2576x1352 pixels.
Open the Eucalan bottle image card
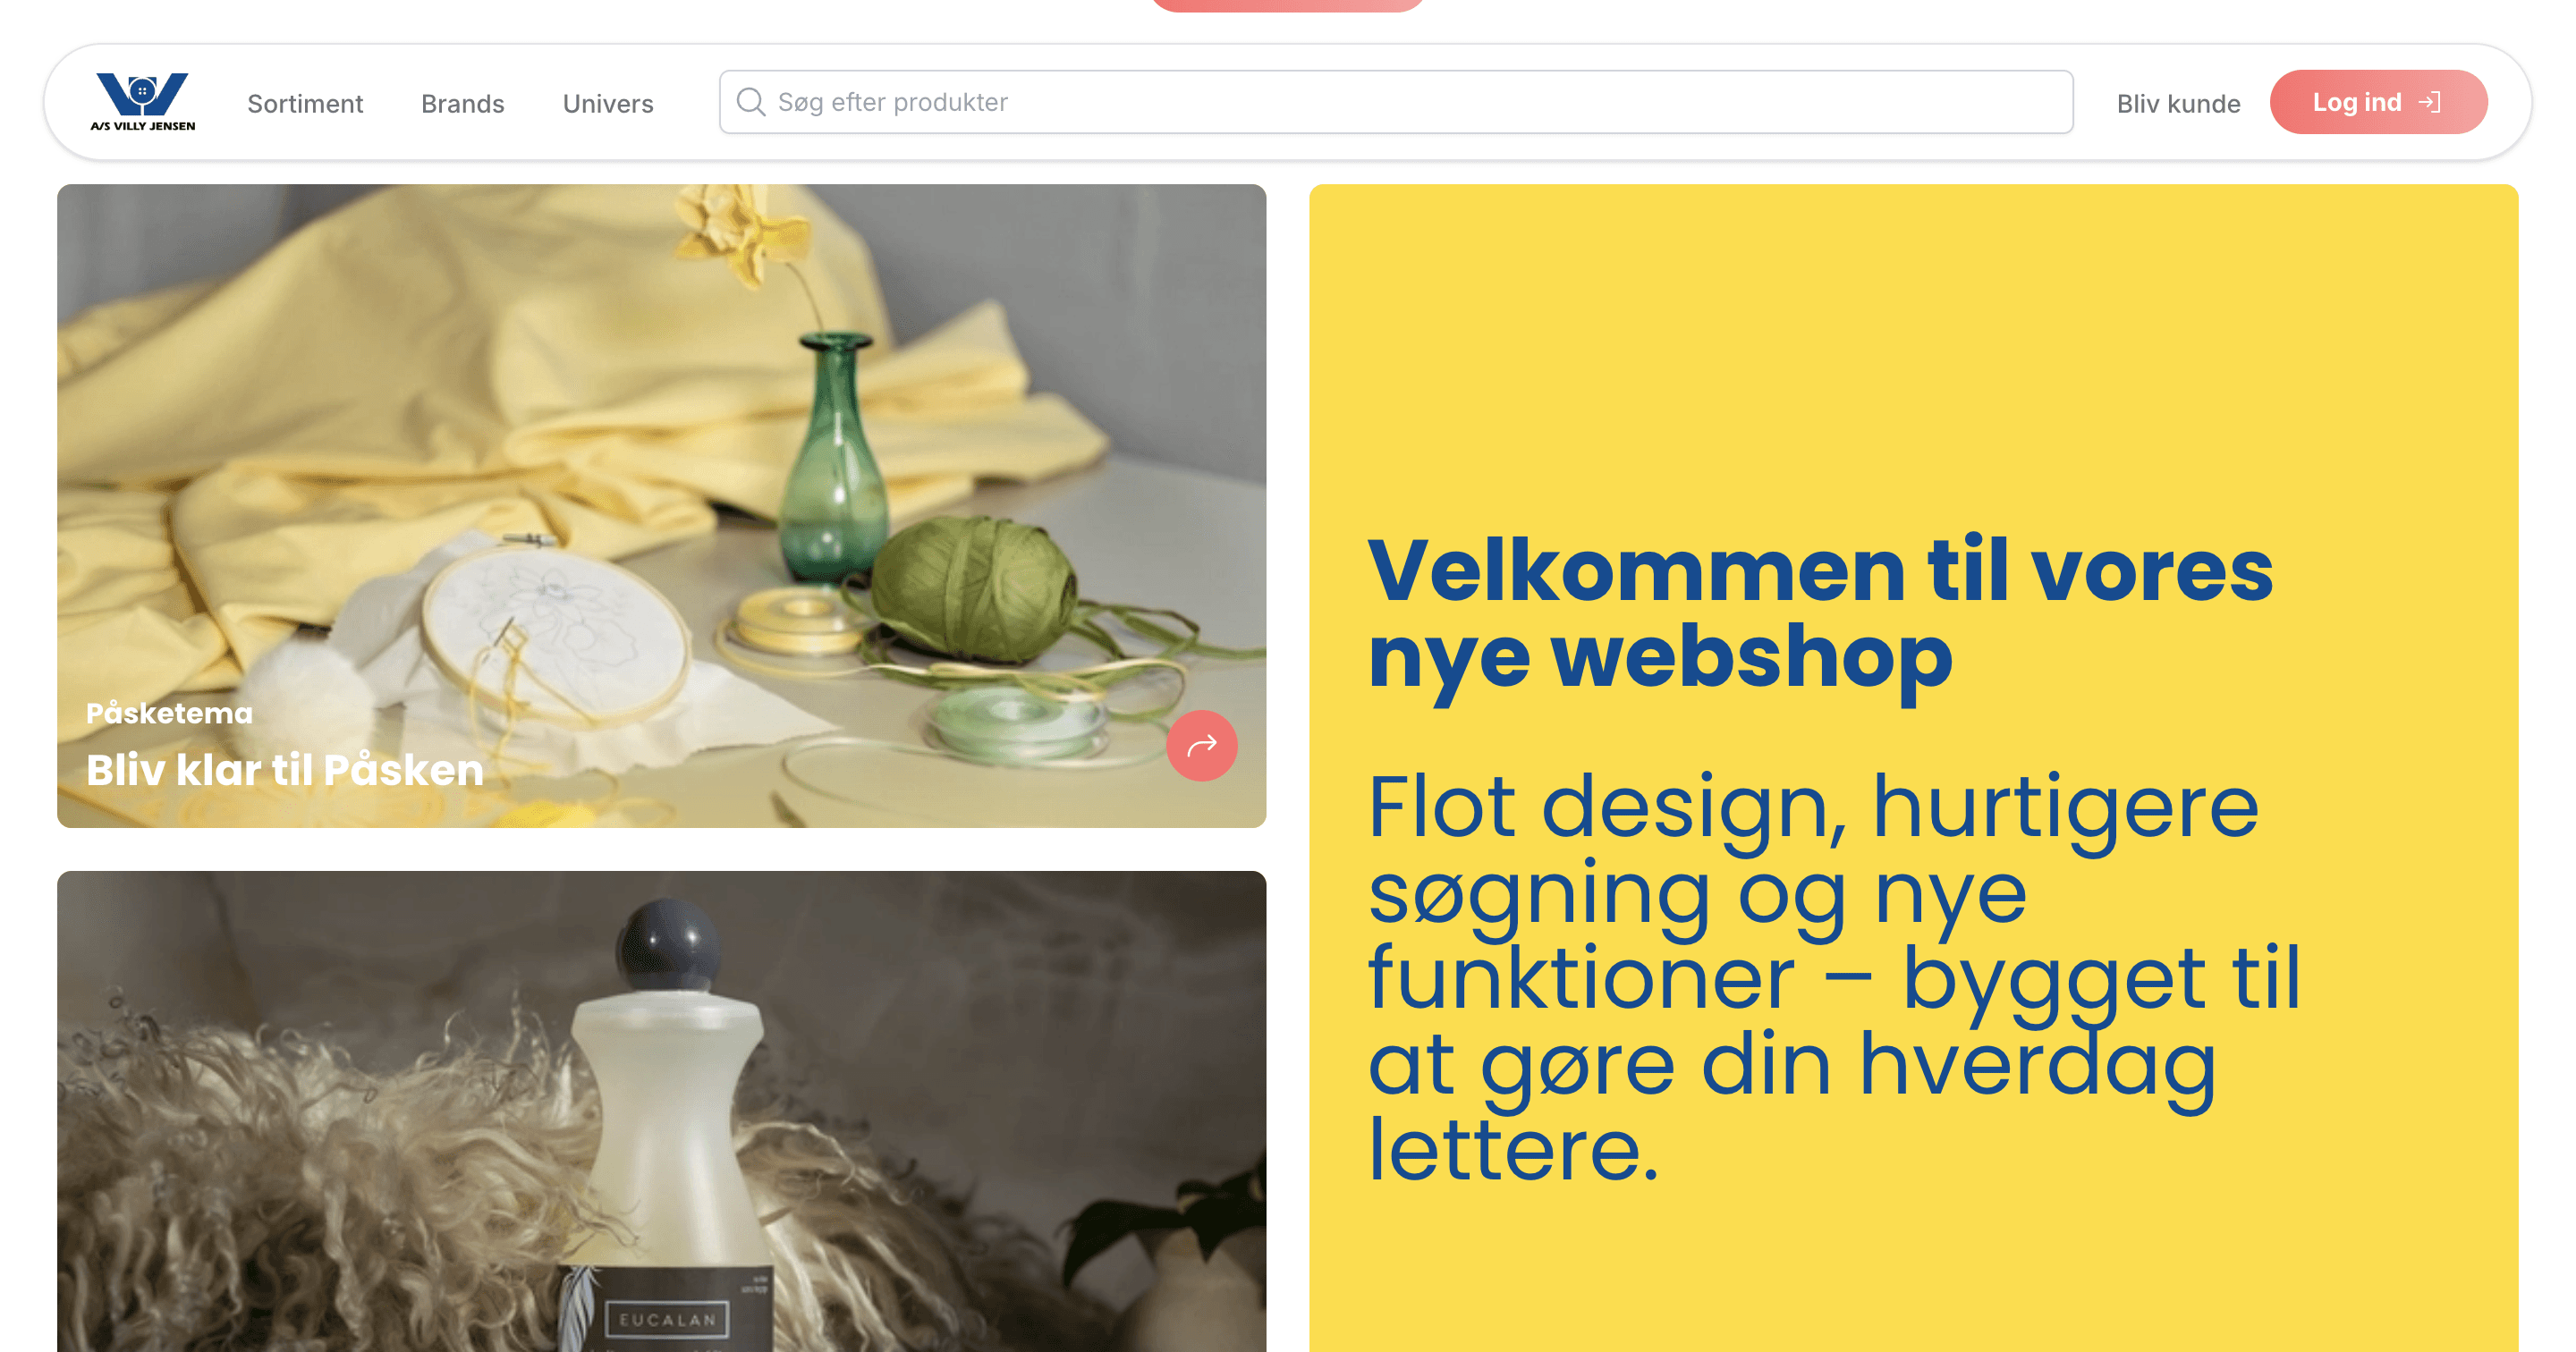coord(661,1111)
